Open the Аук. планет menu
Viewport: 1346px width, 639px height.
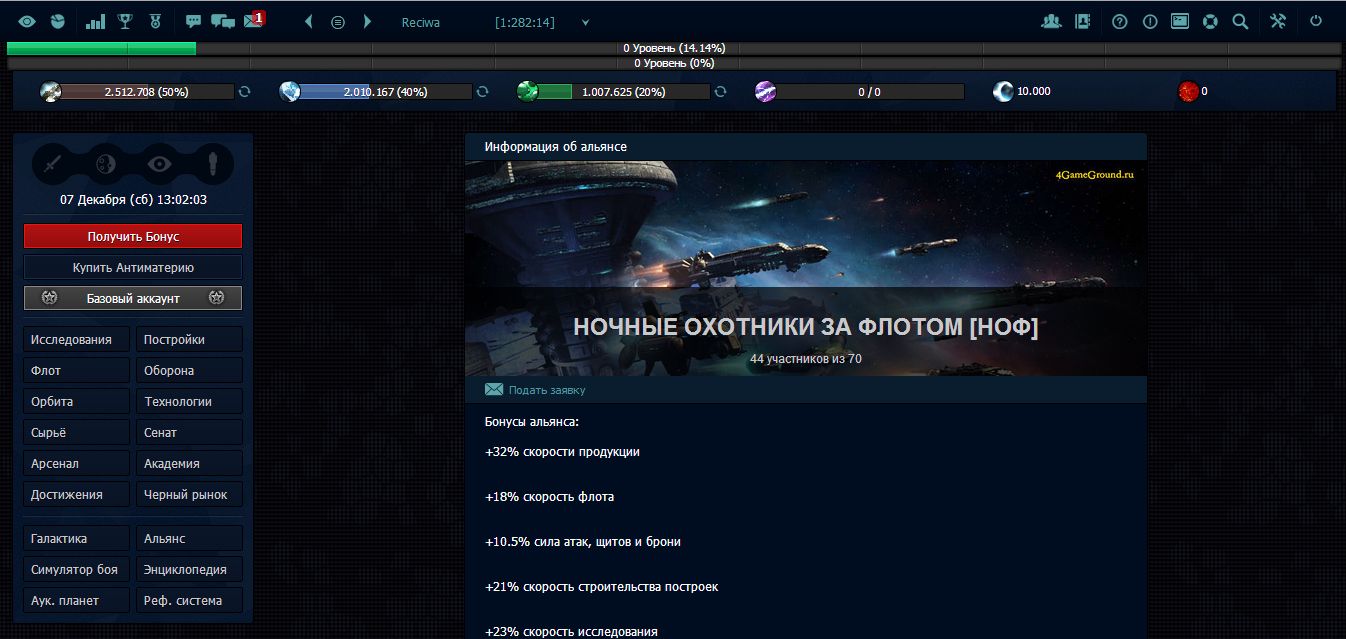pos(77,600)
